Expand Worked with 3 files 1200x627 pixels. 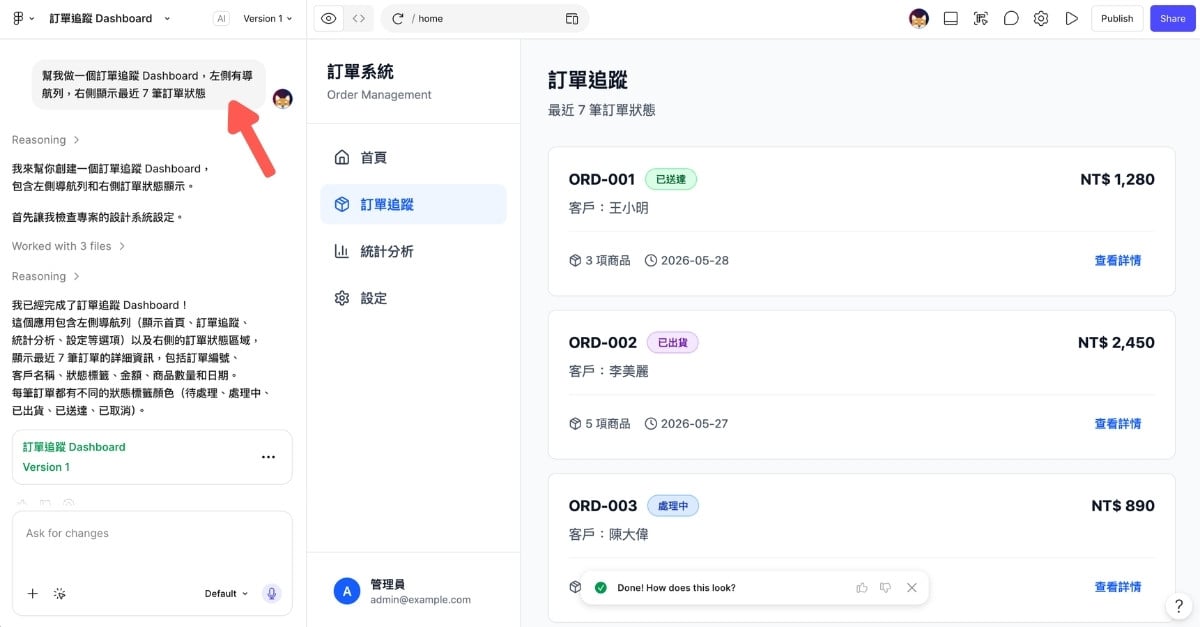pyautogui.click(x=68, y=246)
